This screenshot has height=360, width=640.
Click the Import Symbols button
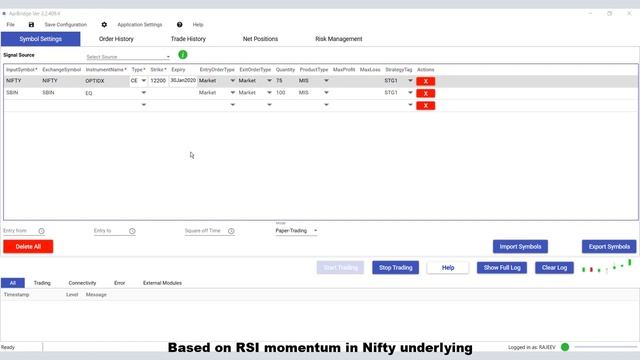point(520,247)
